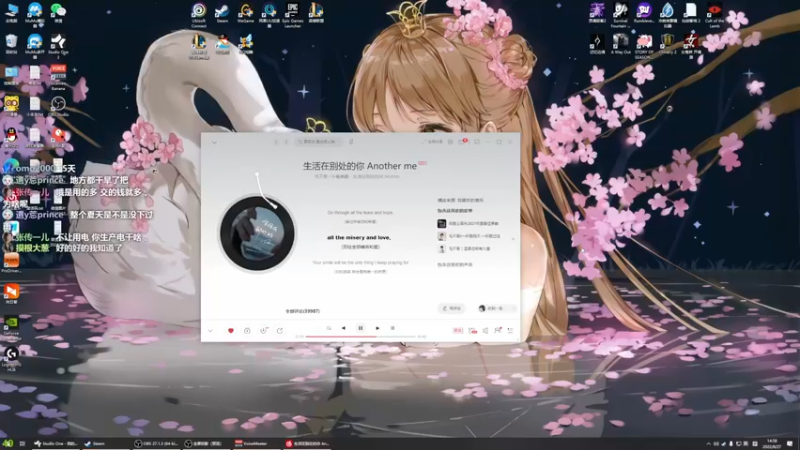Unlike the song via the red heart
Screen dimensions: 800x450
point(231,331)
